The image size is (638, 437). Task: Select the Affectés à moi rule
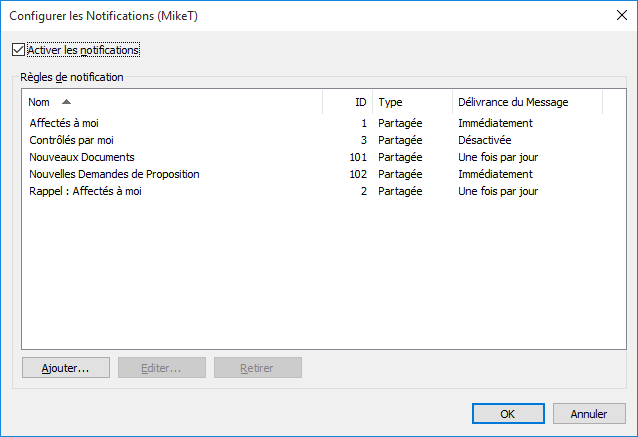[x=64, y=123]
